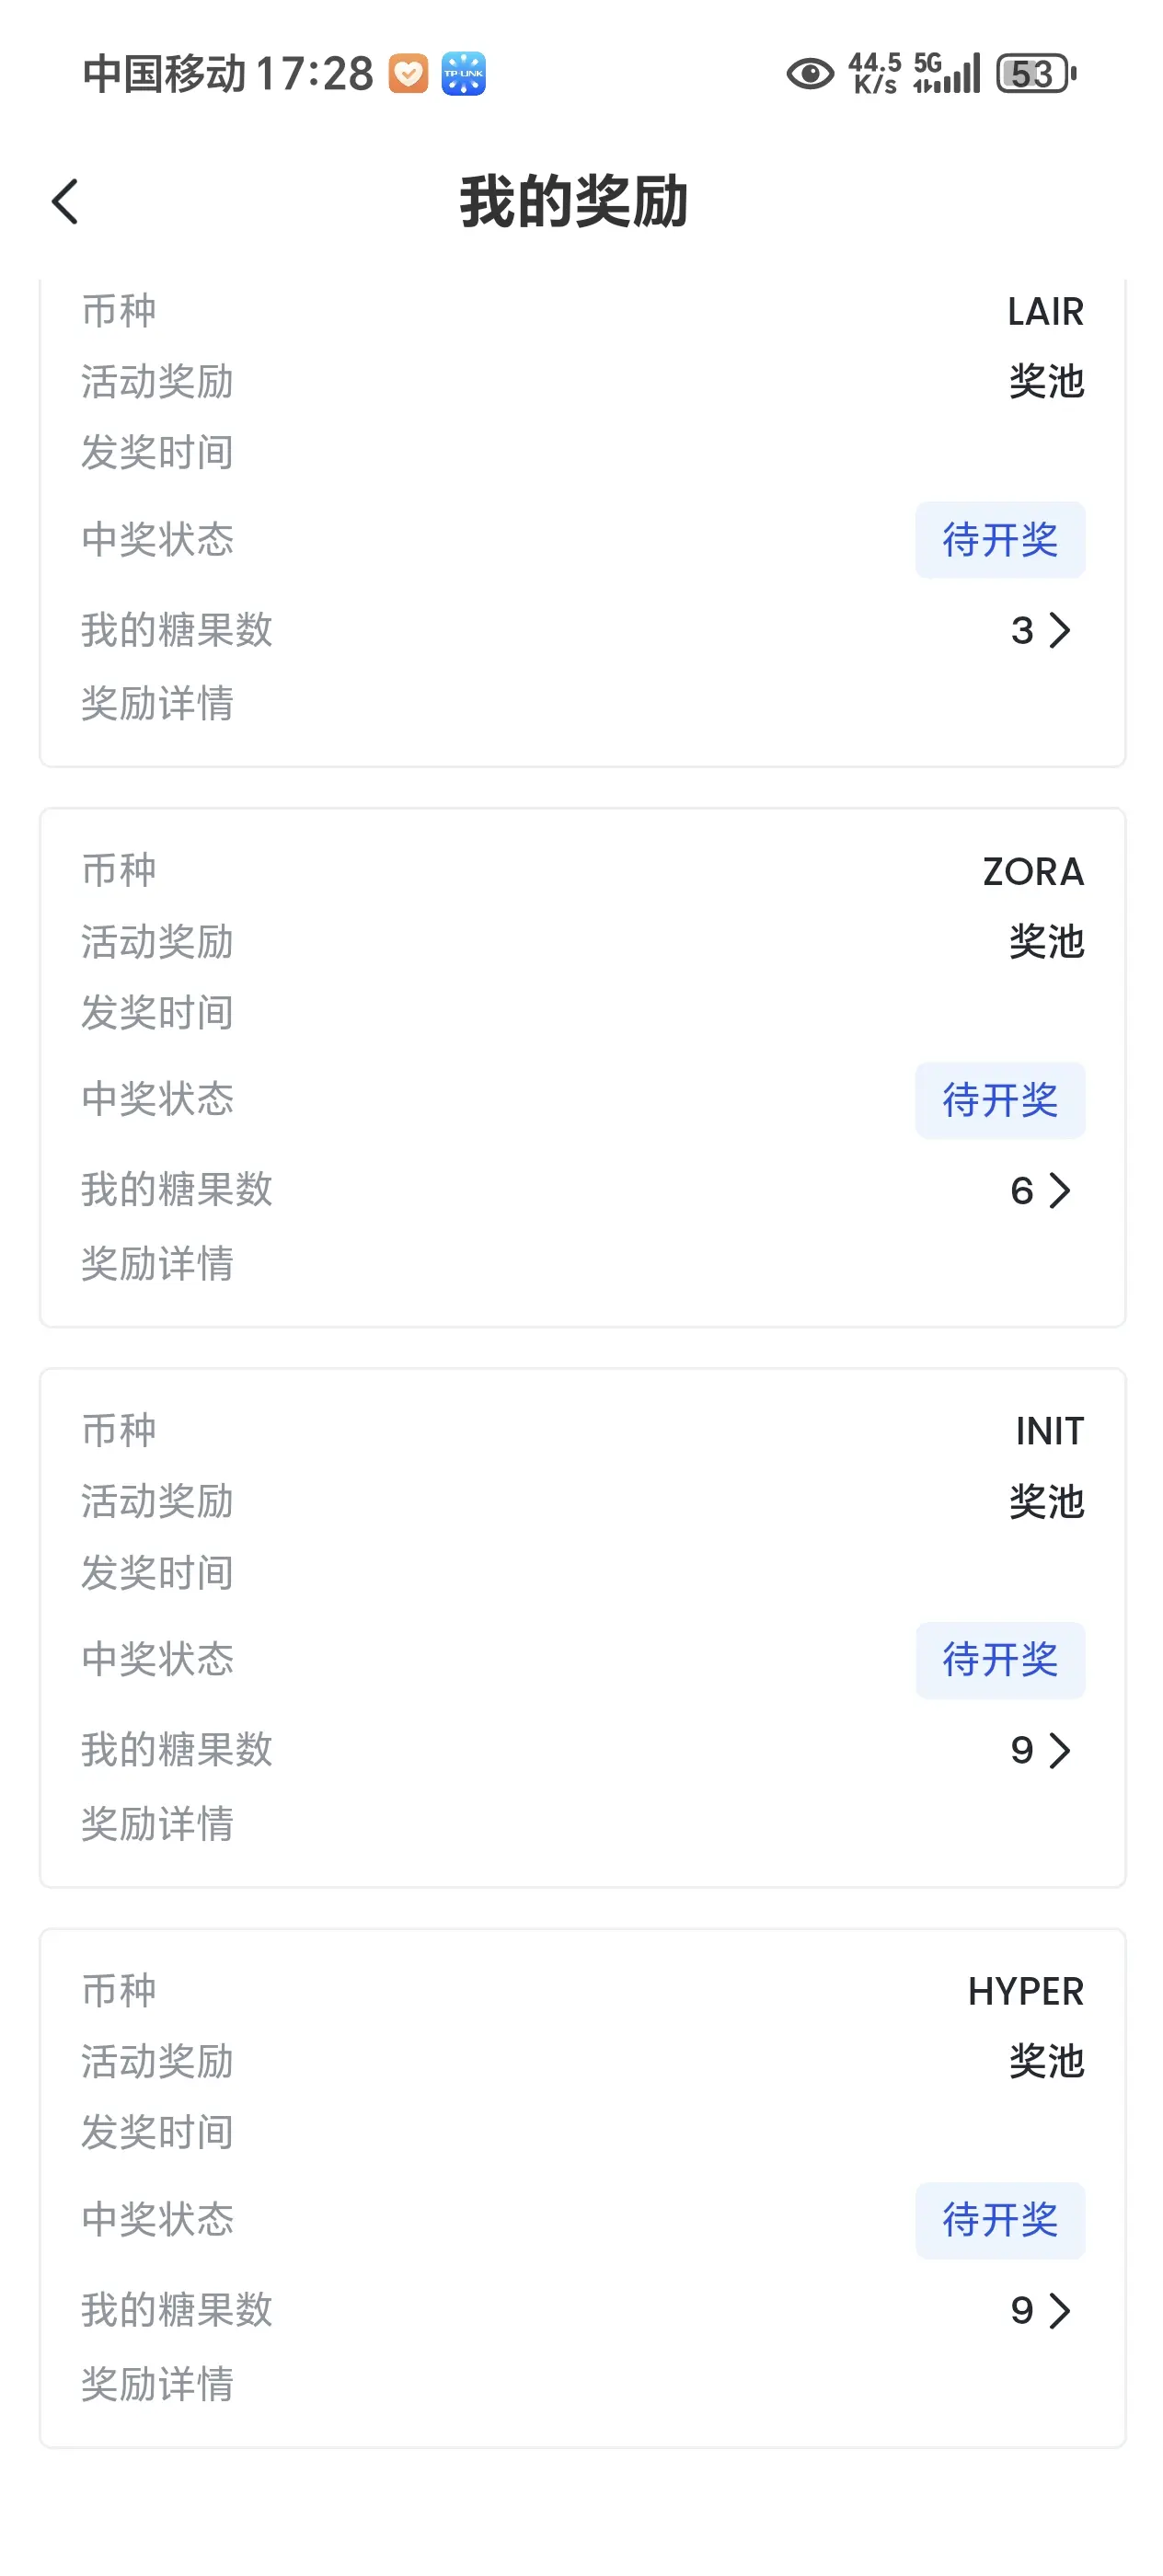This screenshot has width=1163, height=2576.
Task: Click 奖励详情 row in INIT card
Action: pyautogui.click(x=582, y=1824)
